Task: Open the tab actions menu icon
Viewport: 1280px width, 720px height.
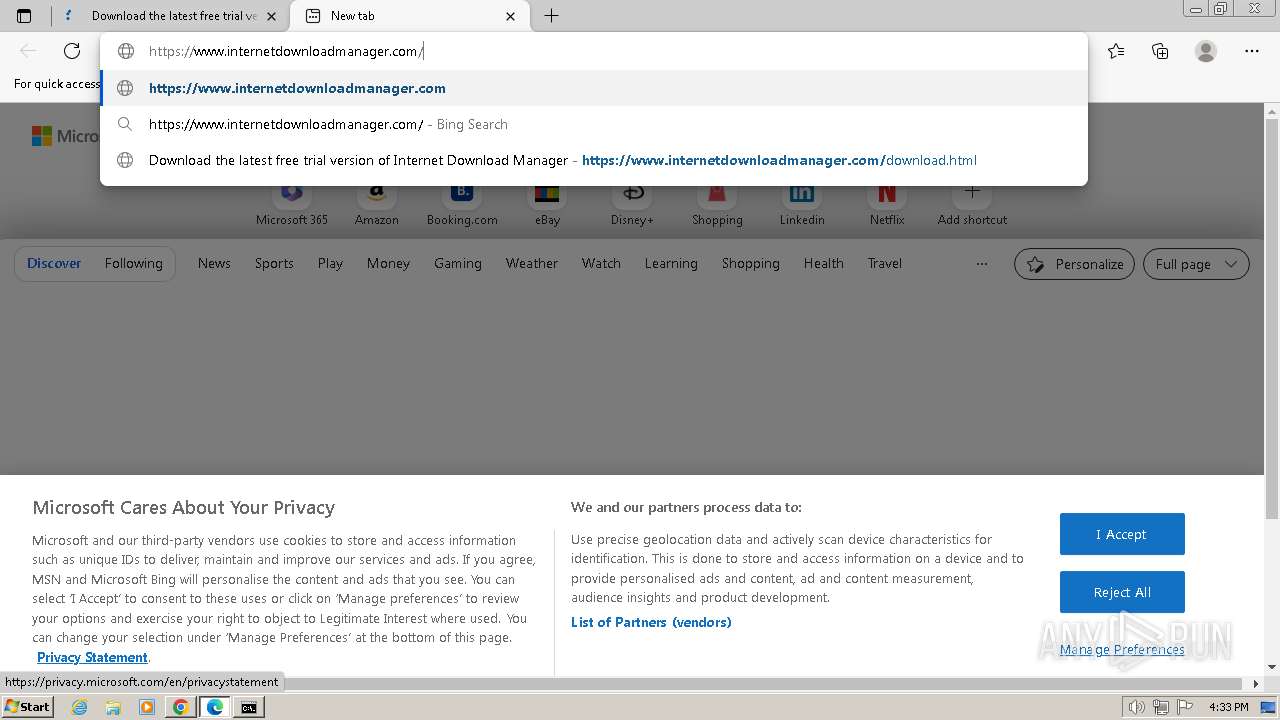Action: (x=24, y=16)
